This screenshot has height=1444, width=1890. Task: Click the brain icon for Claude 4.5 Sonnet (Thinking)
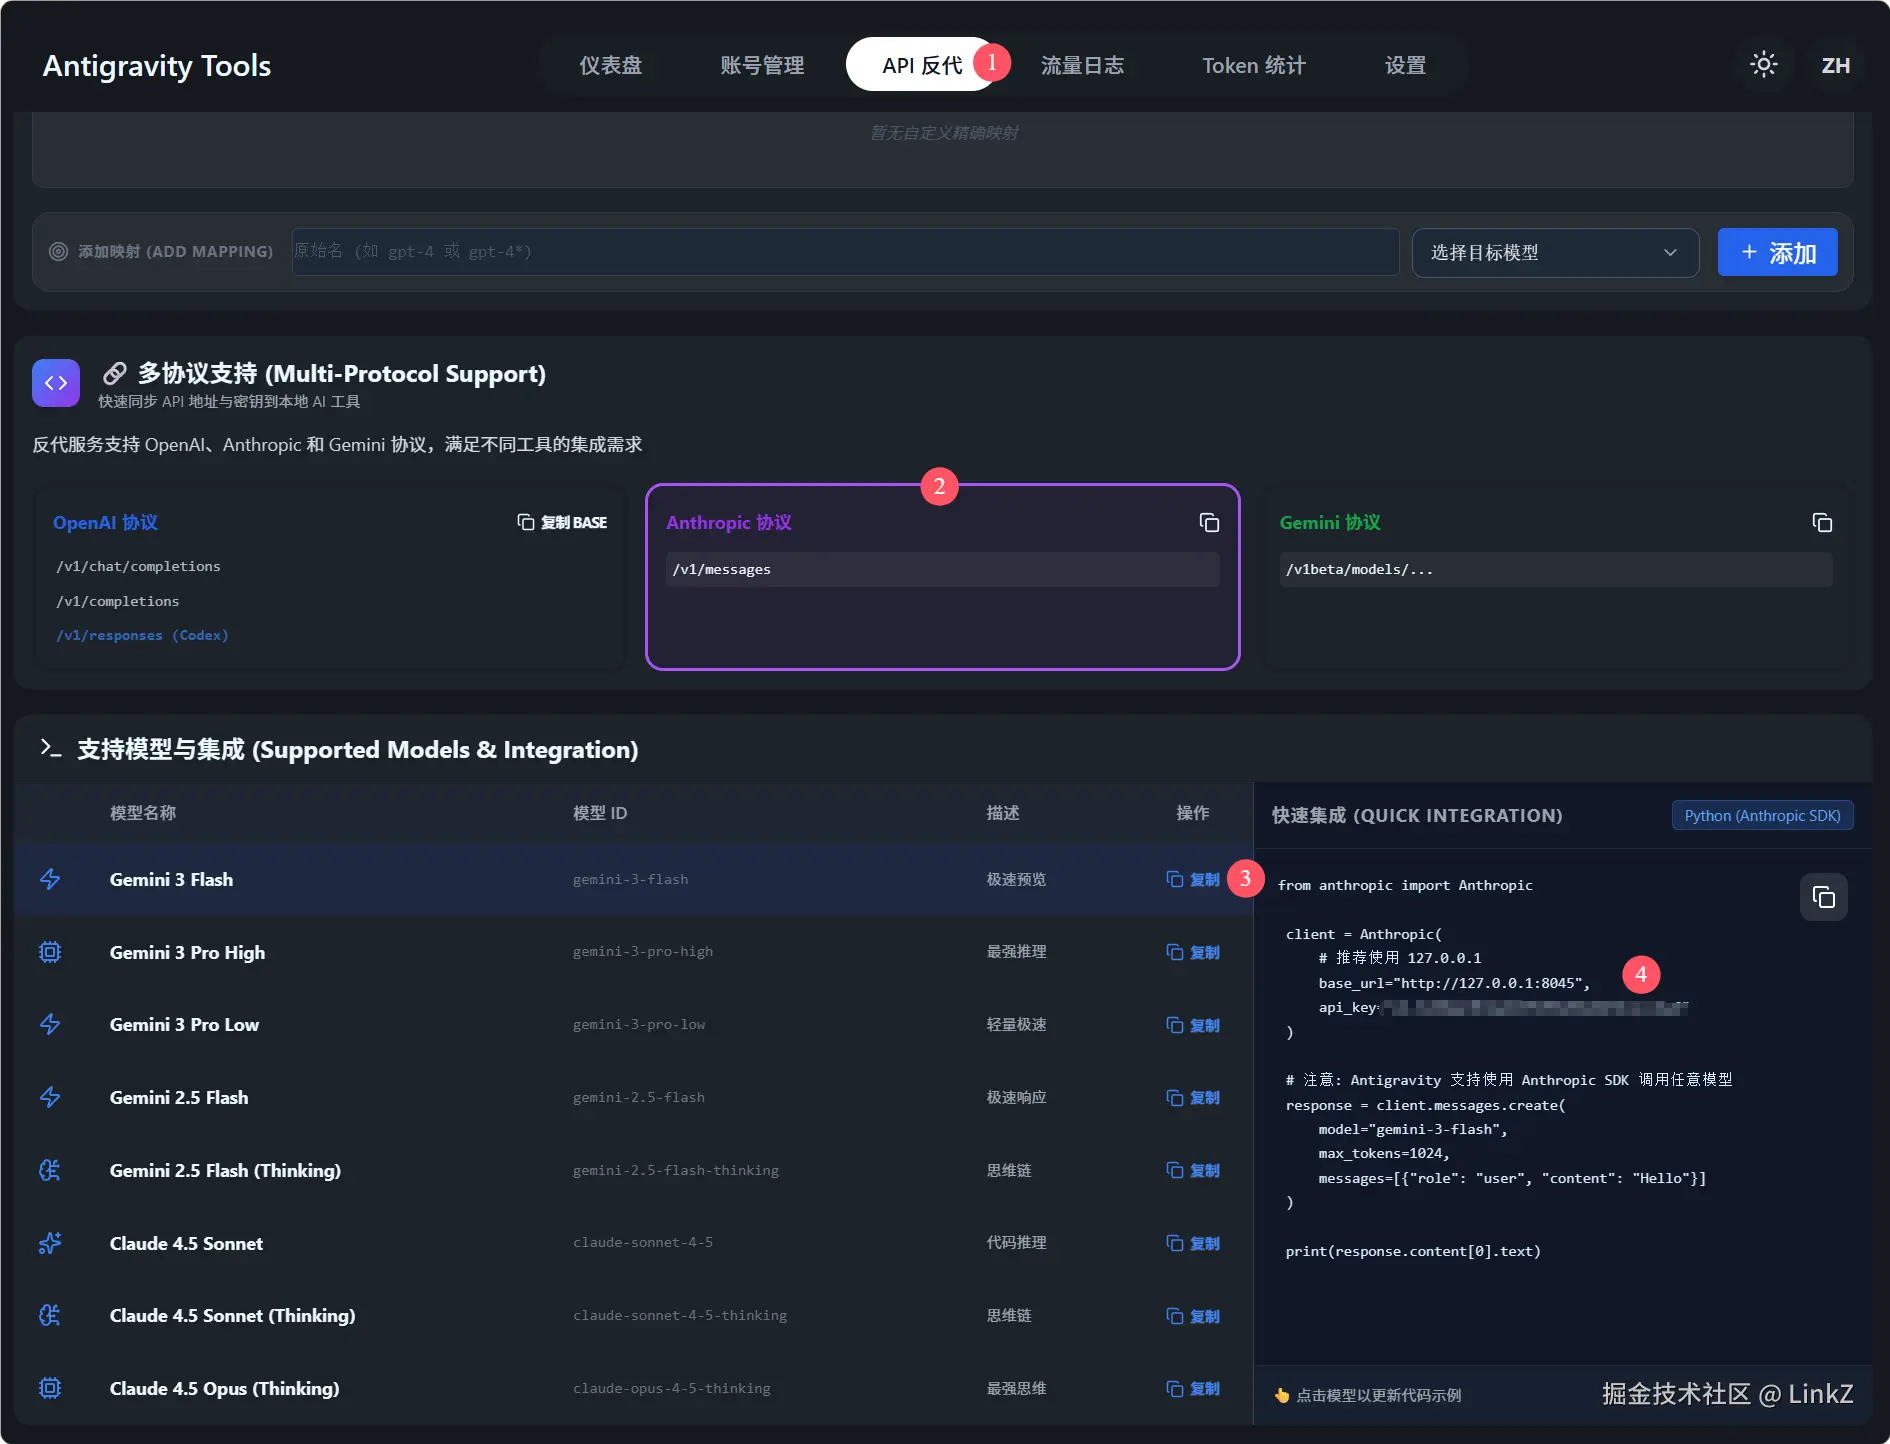50,1315
